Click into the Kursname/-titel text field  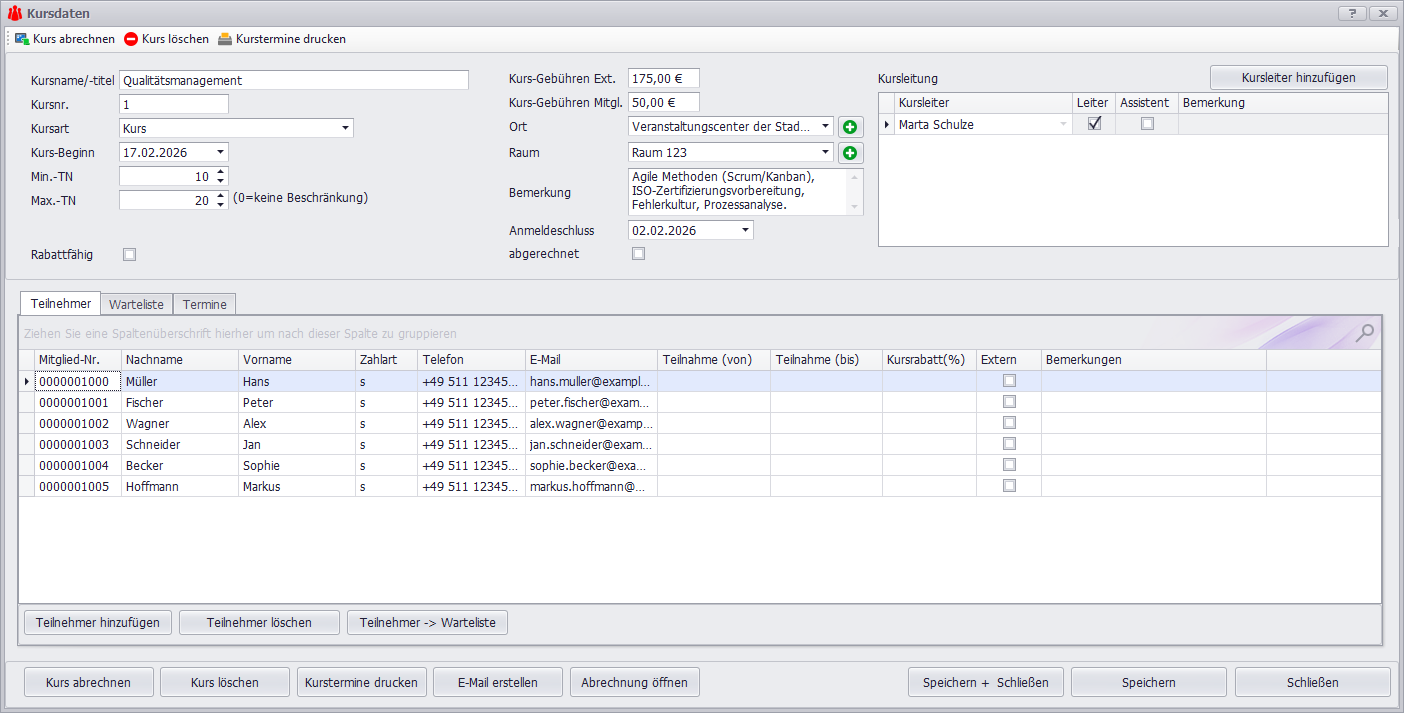293,80
